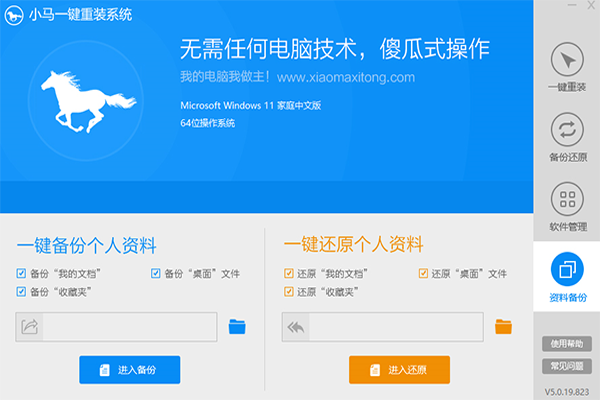Viewport: 600px width, 400px height.
Task: Switch to the 备份还原 sidebar section
Action: [x=567, y=137]
